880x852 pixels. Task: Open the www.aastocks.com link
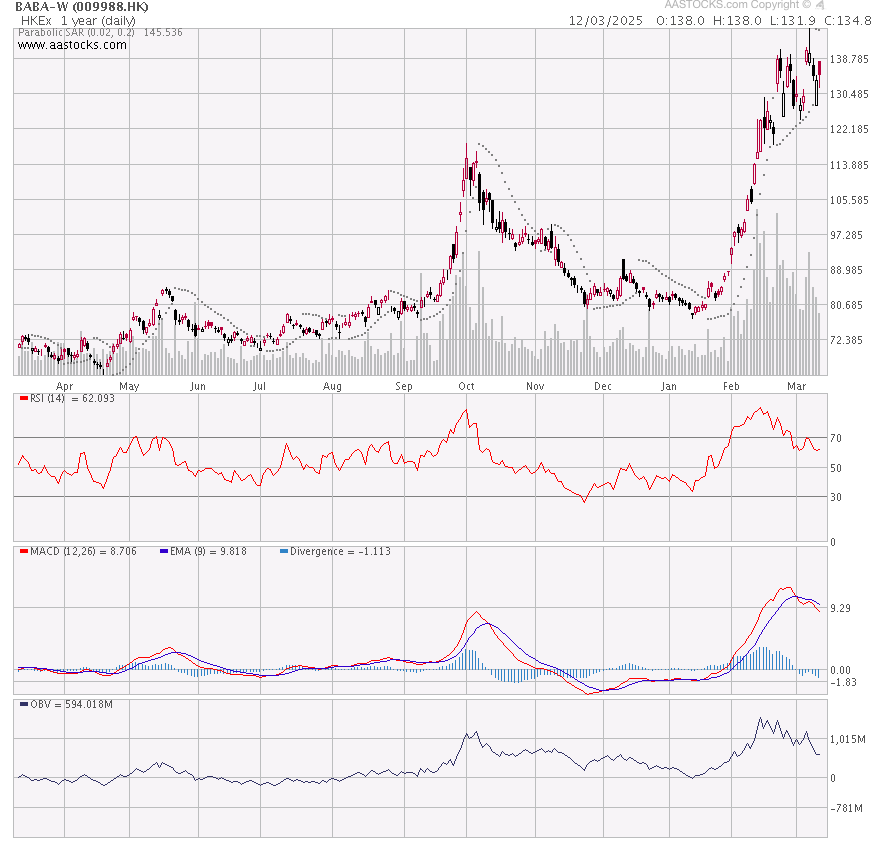(73, 45)
